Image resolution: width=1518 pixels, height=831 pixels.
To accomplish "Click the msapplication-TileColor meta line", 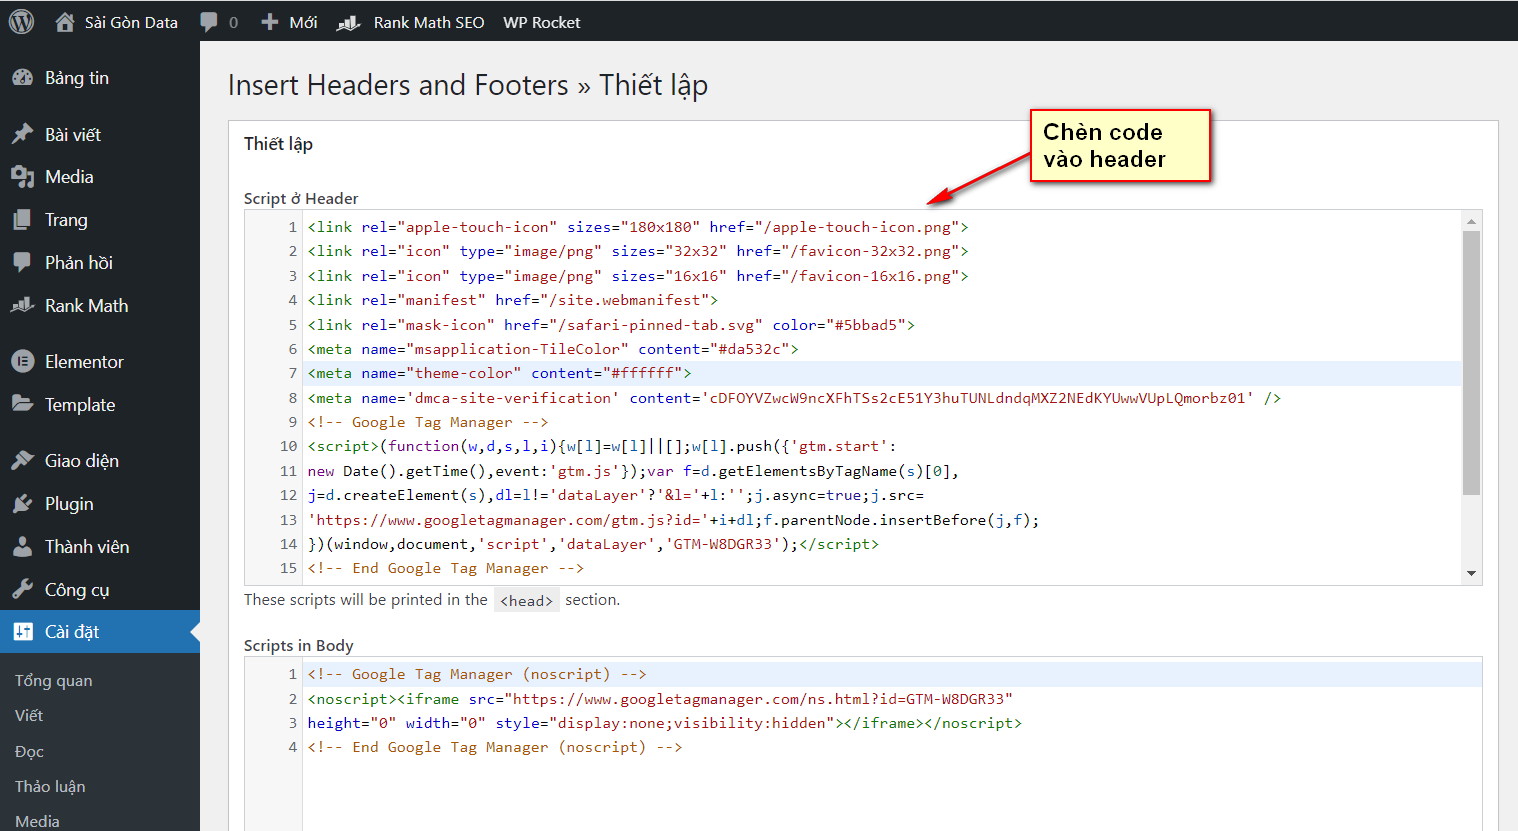I will tap(553, 349).
